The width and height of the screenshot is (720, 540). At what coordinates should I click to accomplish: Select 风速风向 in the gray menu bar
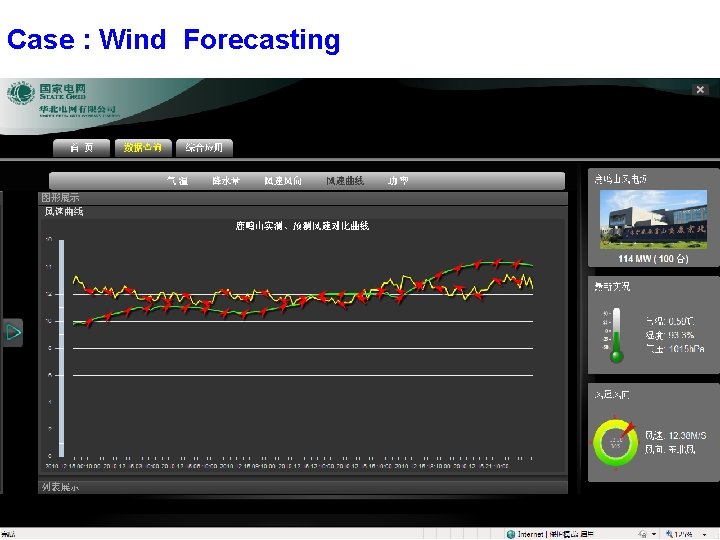pyautogui.click(x=283, y=181)
